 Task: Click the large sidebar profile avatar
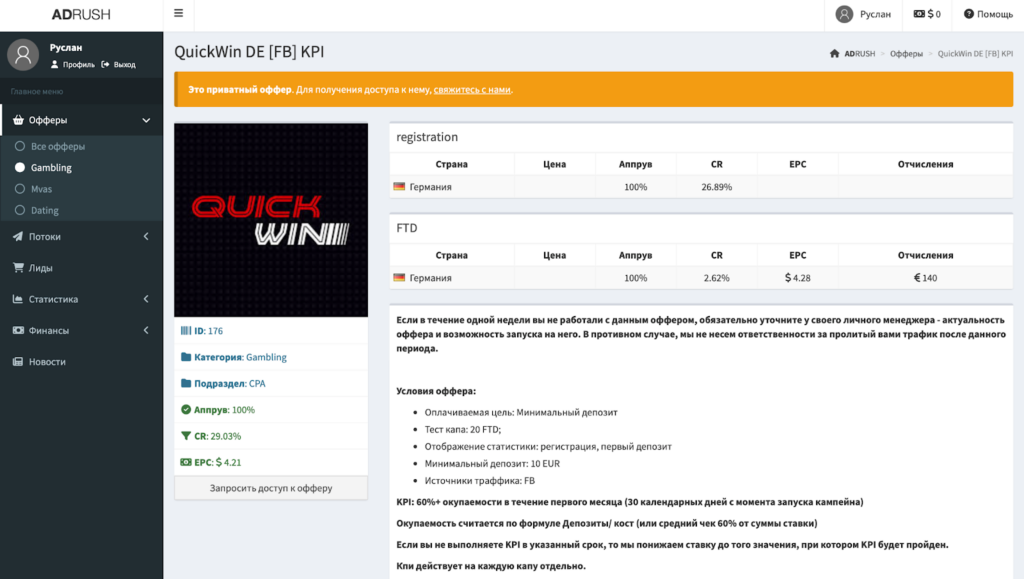[x=23, y=54]
